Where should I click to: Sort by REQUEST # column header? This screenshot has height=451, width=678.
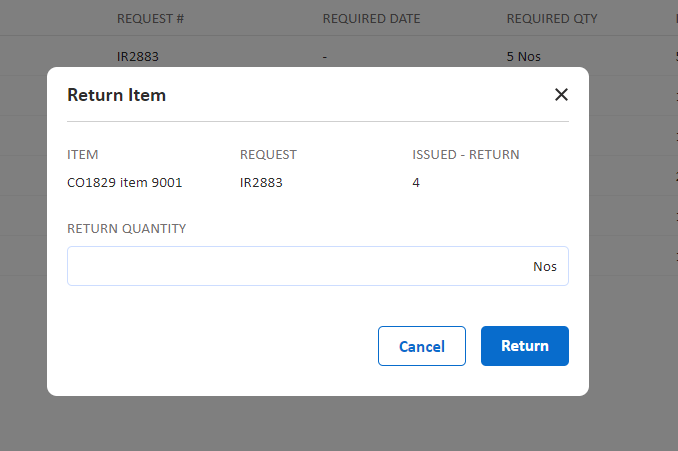click(150, 18)
